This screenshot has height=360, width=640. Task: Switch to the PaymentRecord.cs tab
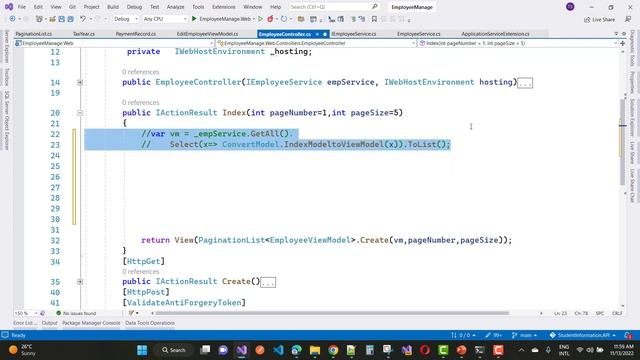(x=136, y=34)
